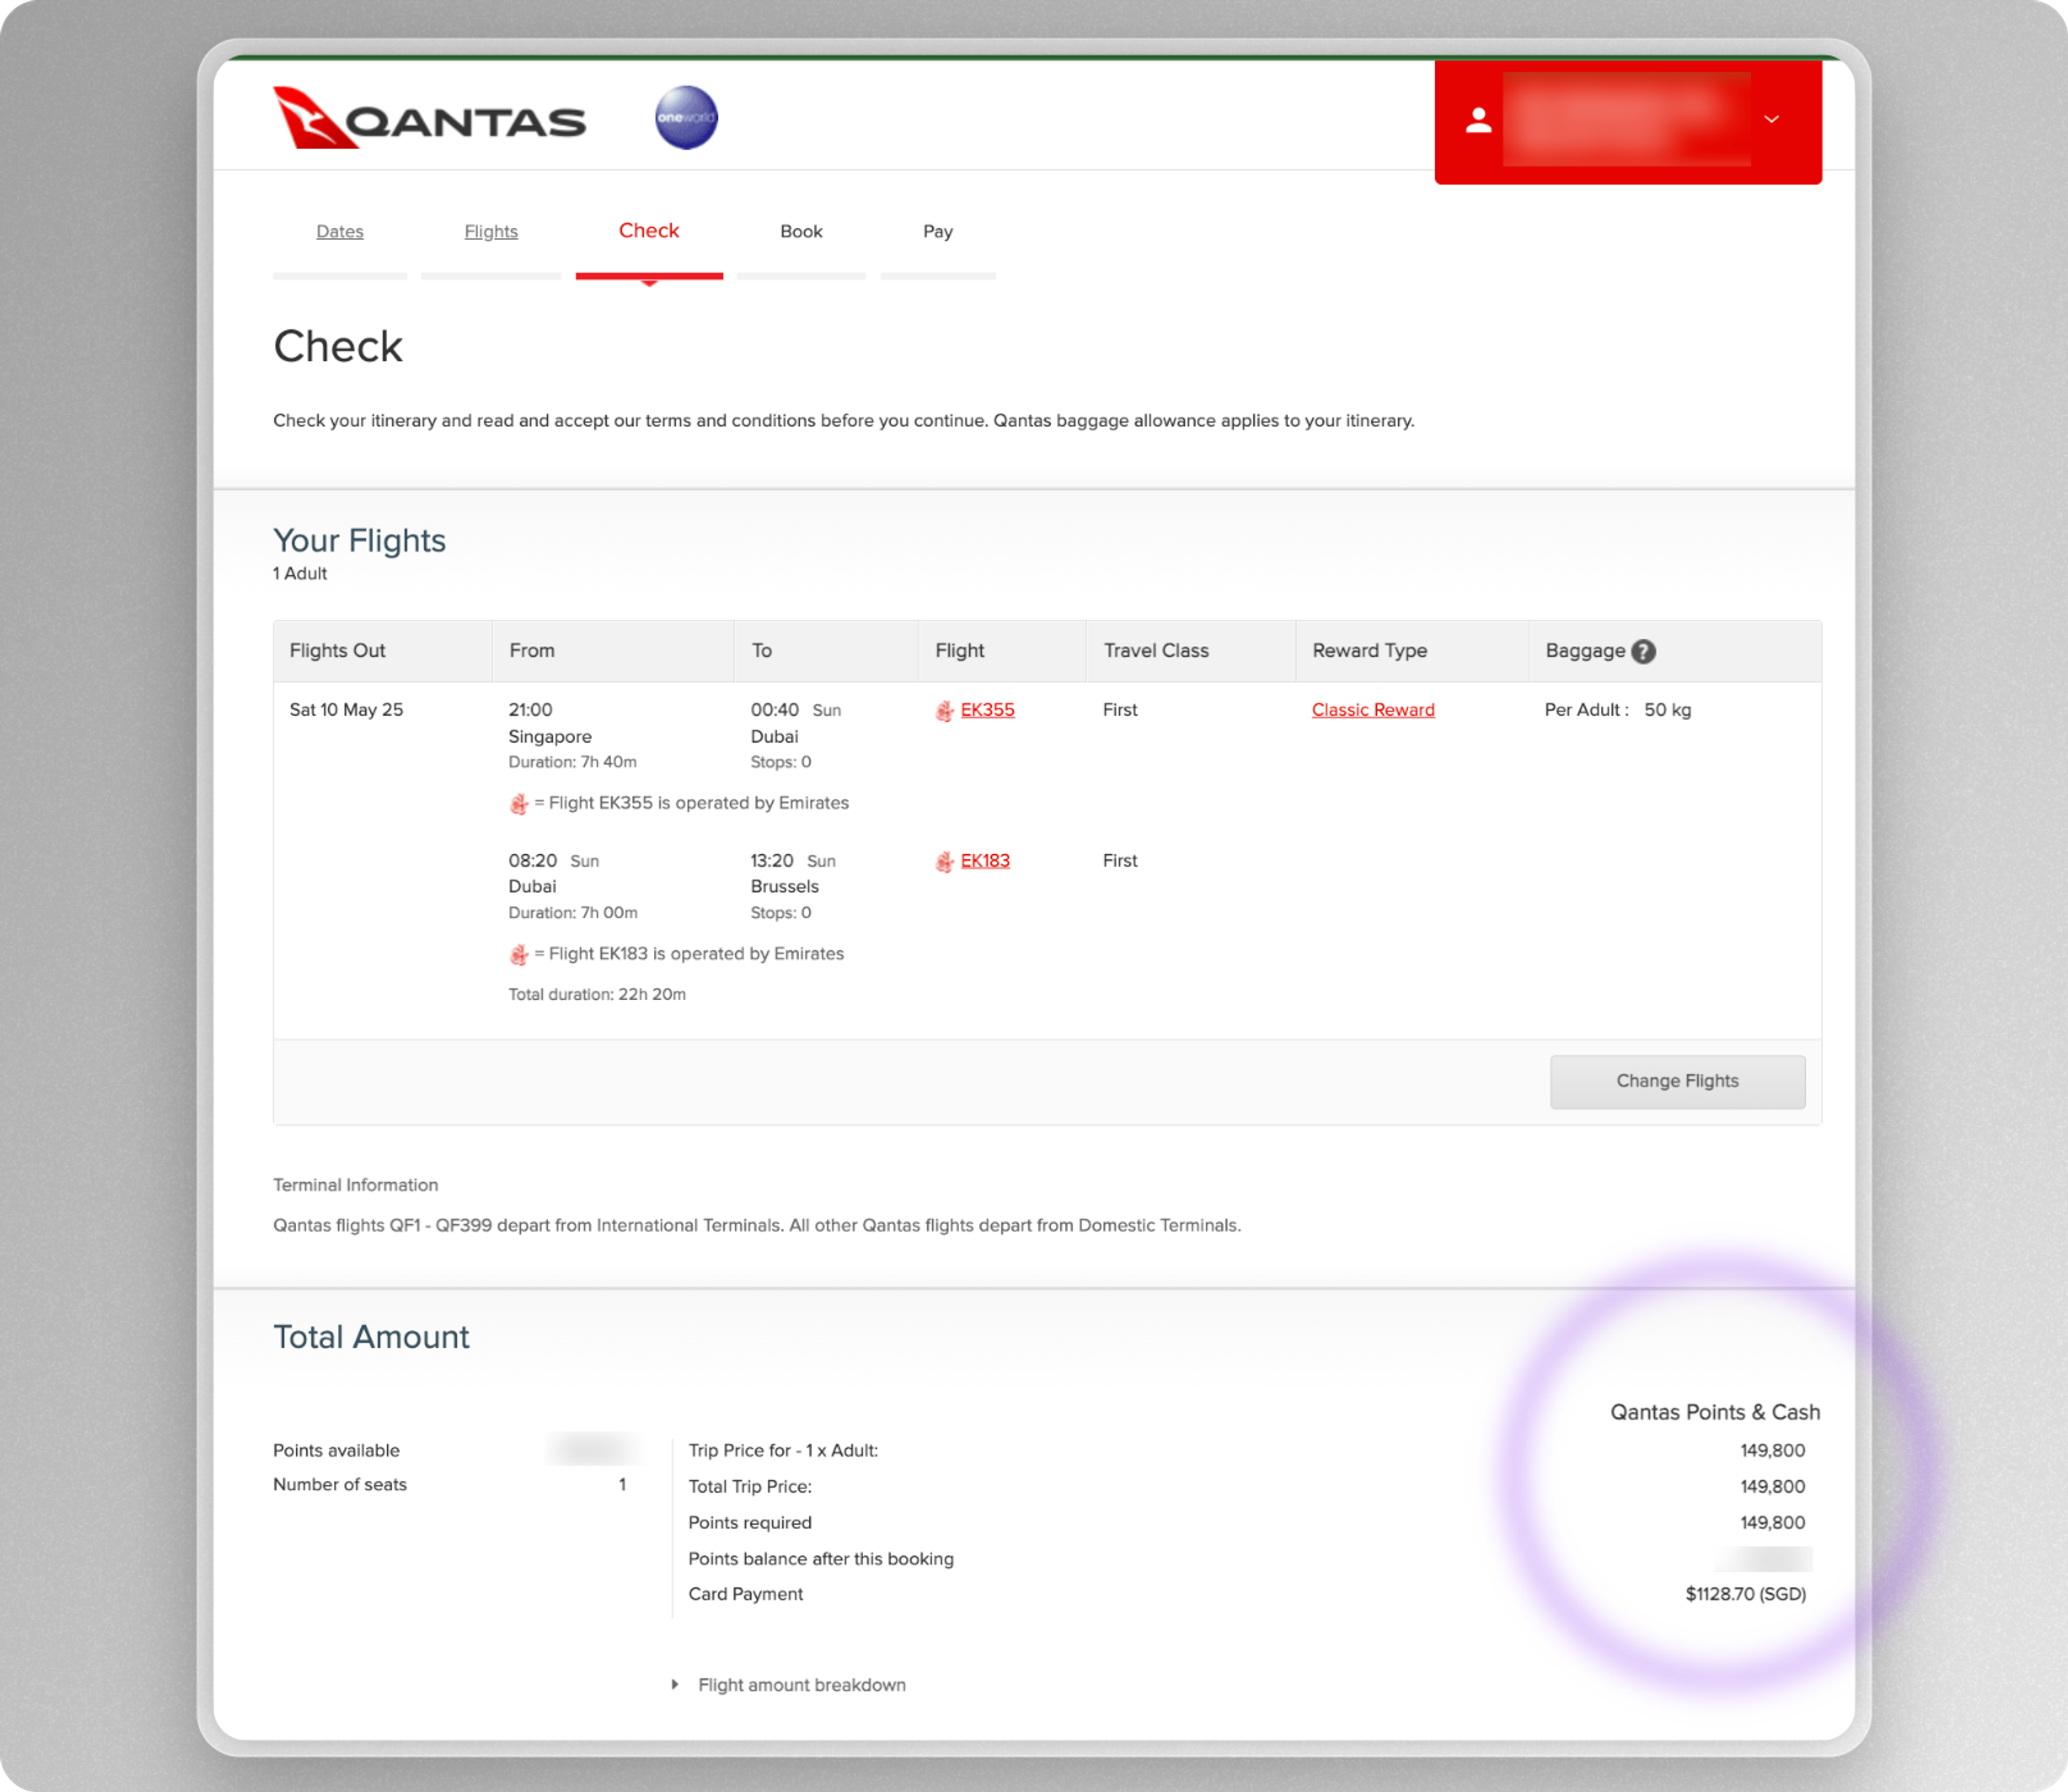Select the Check step tab
Image resolution: width=2068 pixels, height=1792 pixels.
pyautogui.click(x=649, y=231)
